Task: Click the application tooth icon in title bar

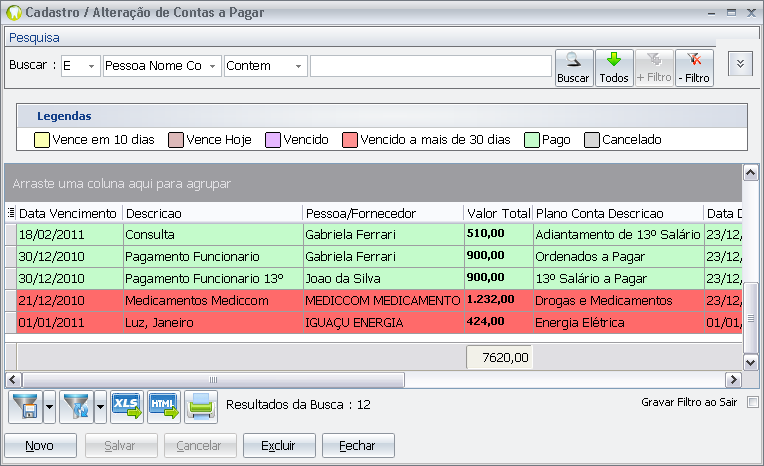Action: (14, 13)
